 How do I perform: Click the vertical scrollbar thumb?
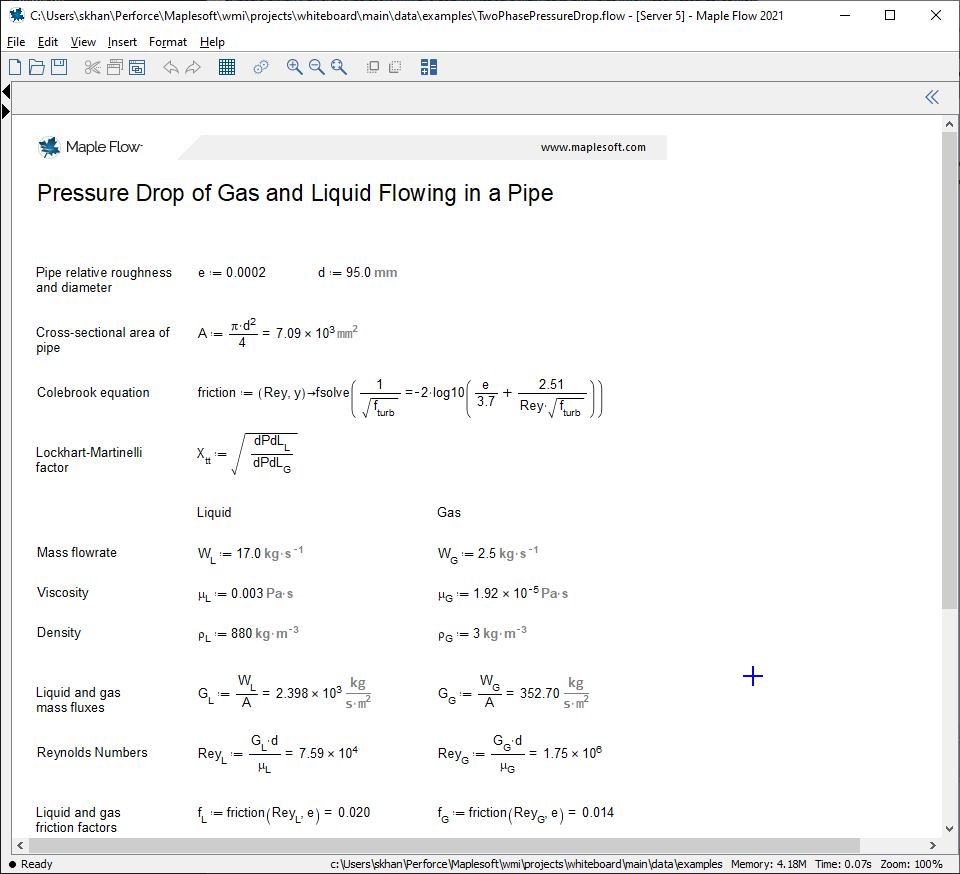coord(949,370)
